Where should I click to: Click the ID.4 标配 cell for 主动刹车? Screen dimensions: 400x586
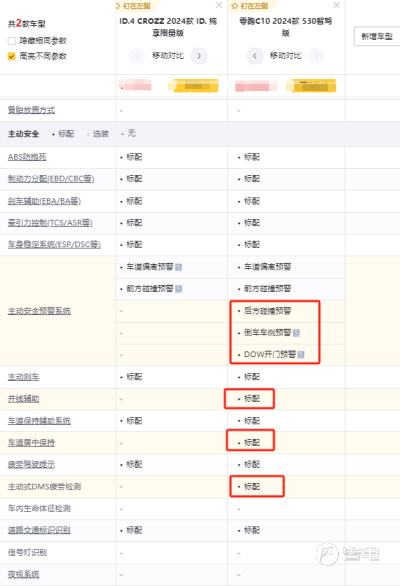point(134,377)
